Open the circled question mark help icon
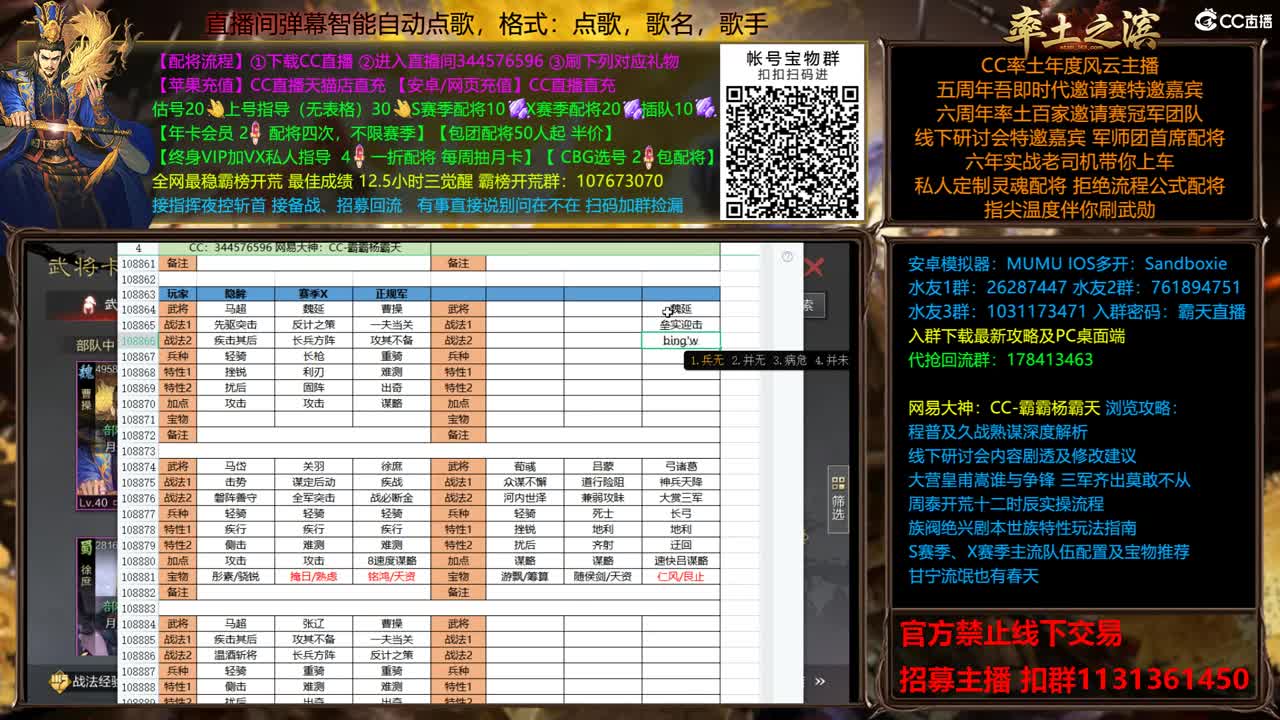This screenshot has width=1280, height=720. click(x=787, y=257)
